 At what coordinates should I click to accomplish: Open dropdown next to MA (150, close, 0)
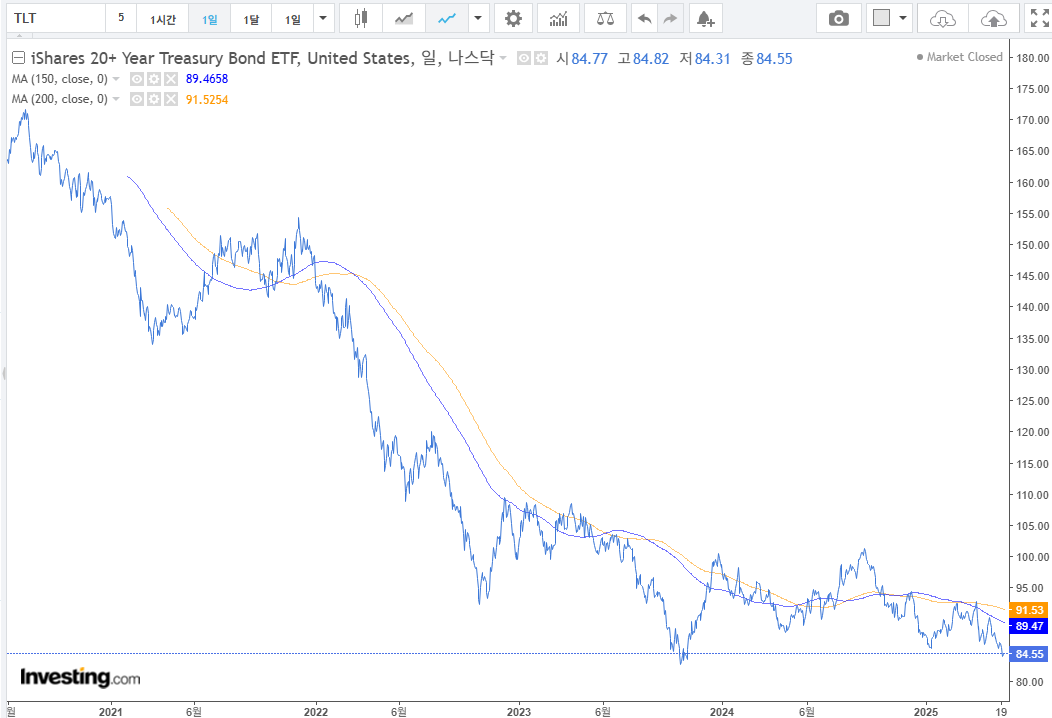click(x=116, y=79)
